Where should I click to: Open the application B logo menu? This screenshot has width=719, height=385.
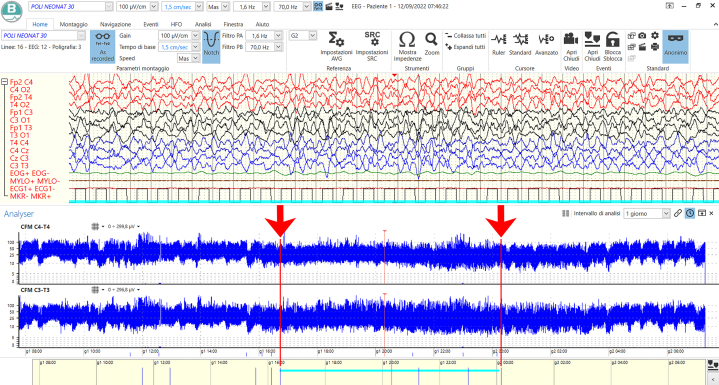pyautogui.click(x=12, y=11)
